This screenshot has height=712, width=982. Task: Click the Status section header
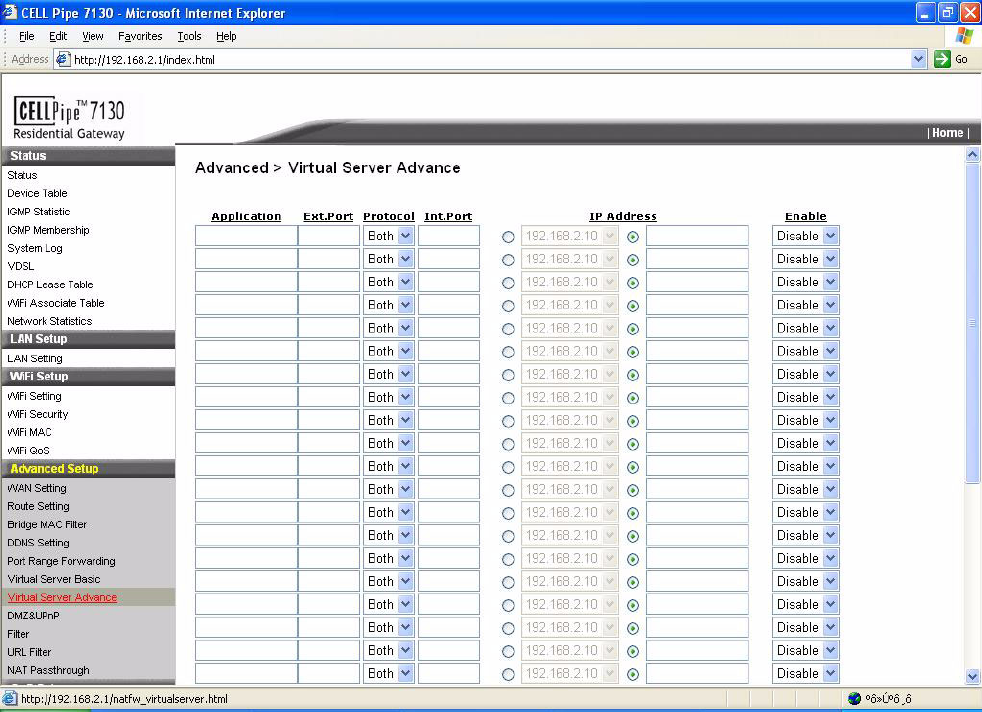[x=88, y=156]
